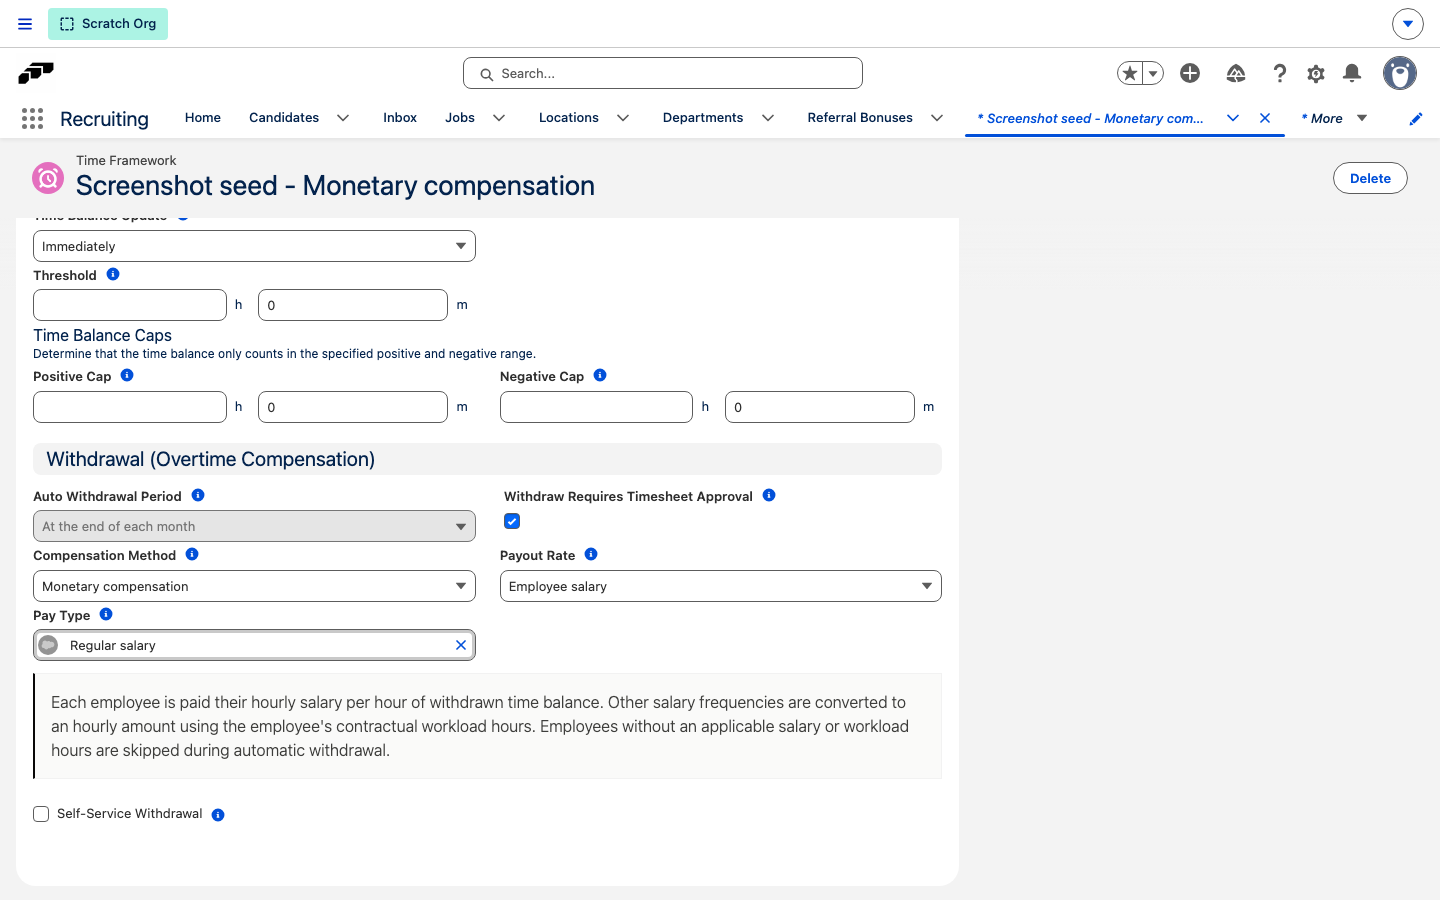Open the Favorites list dropdown arrow
1440x900 pixels.
(x=1153, y=73)
